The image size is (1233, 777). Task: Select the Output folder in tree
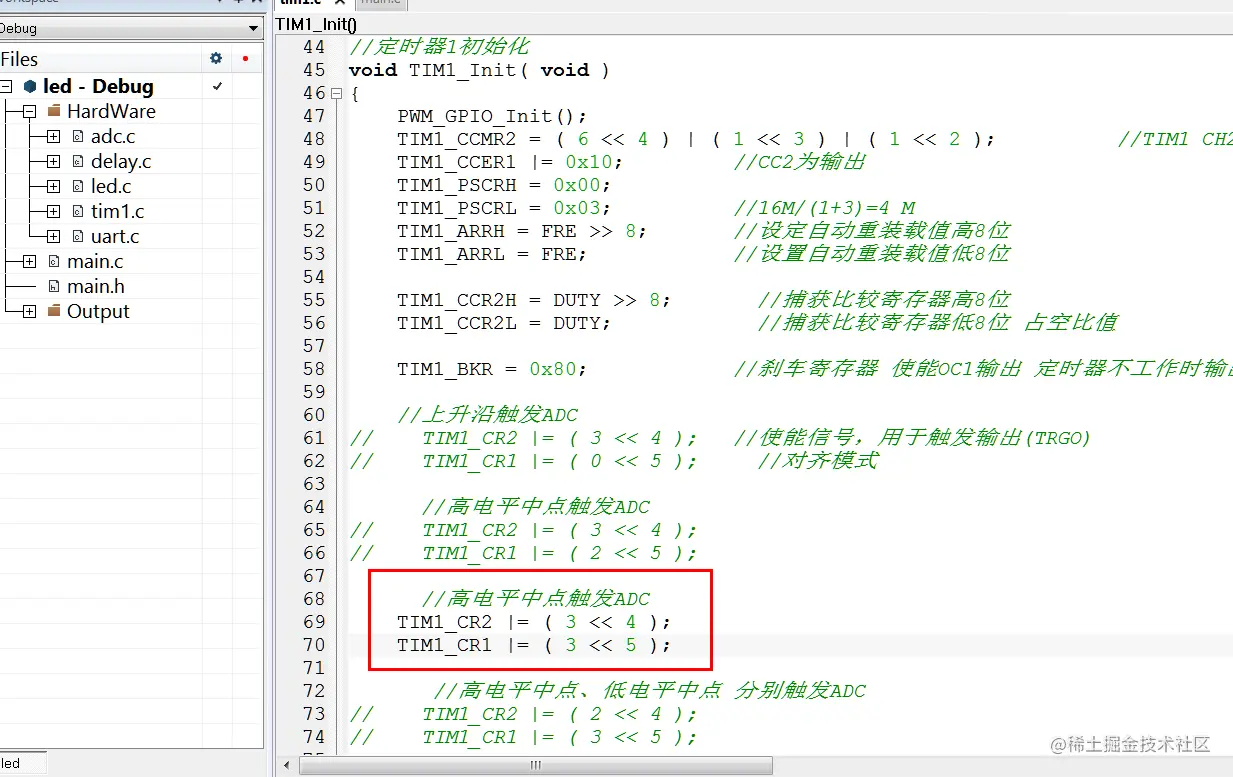tap(98, 312)
